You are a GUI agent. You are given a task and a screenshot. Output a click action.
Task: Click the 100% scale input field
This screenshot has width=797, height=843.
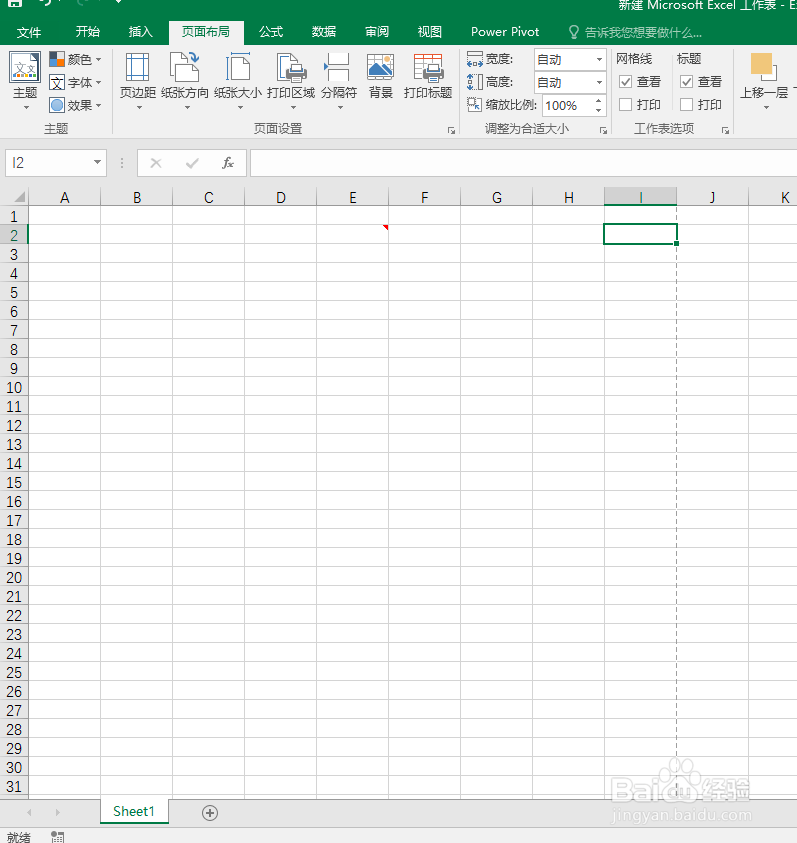(567, 105)
